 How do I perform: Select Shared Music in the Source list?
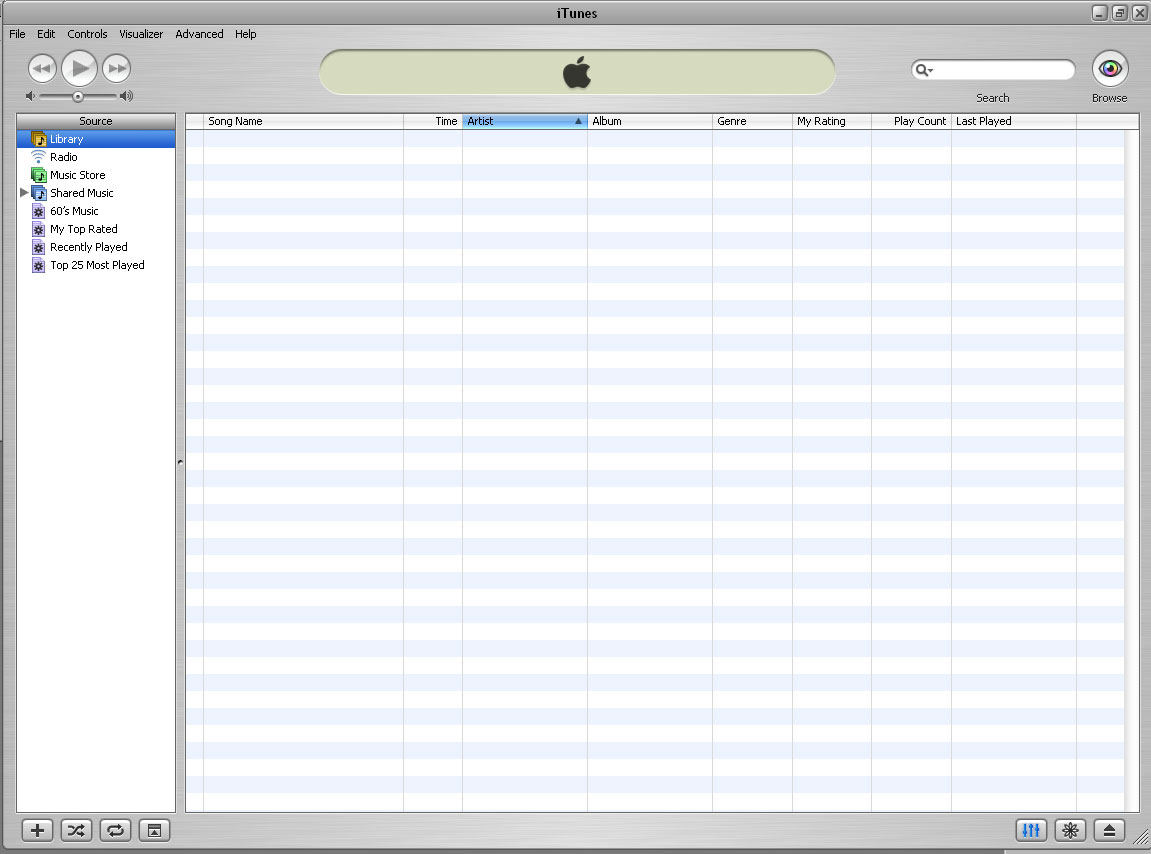click(96, 193)
